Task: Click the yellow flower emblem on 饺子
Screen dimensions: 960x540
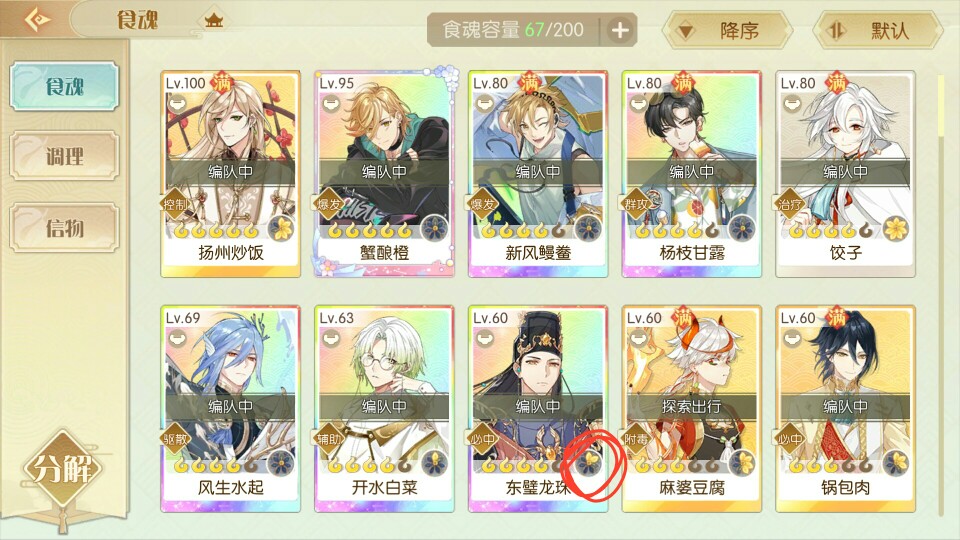Action: pyautogui.click(x=896, y=230)
